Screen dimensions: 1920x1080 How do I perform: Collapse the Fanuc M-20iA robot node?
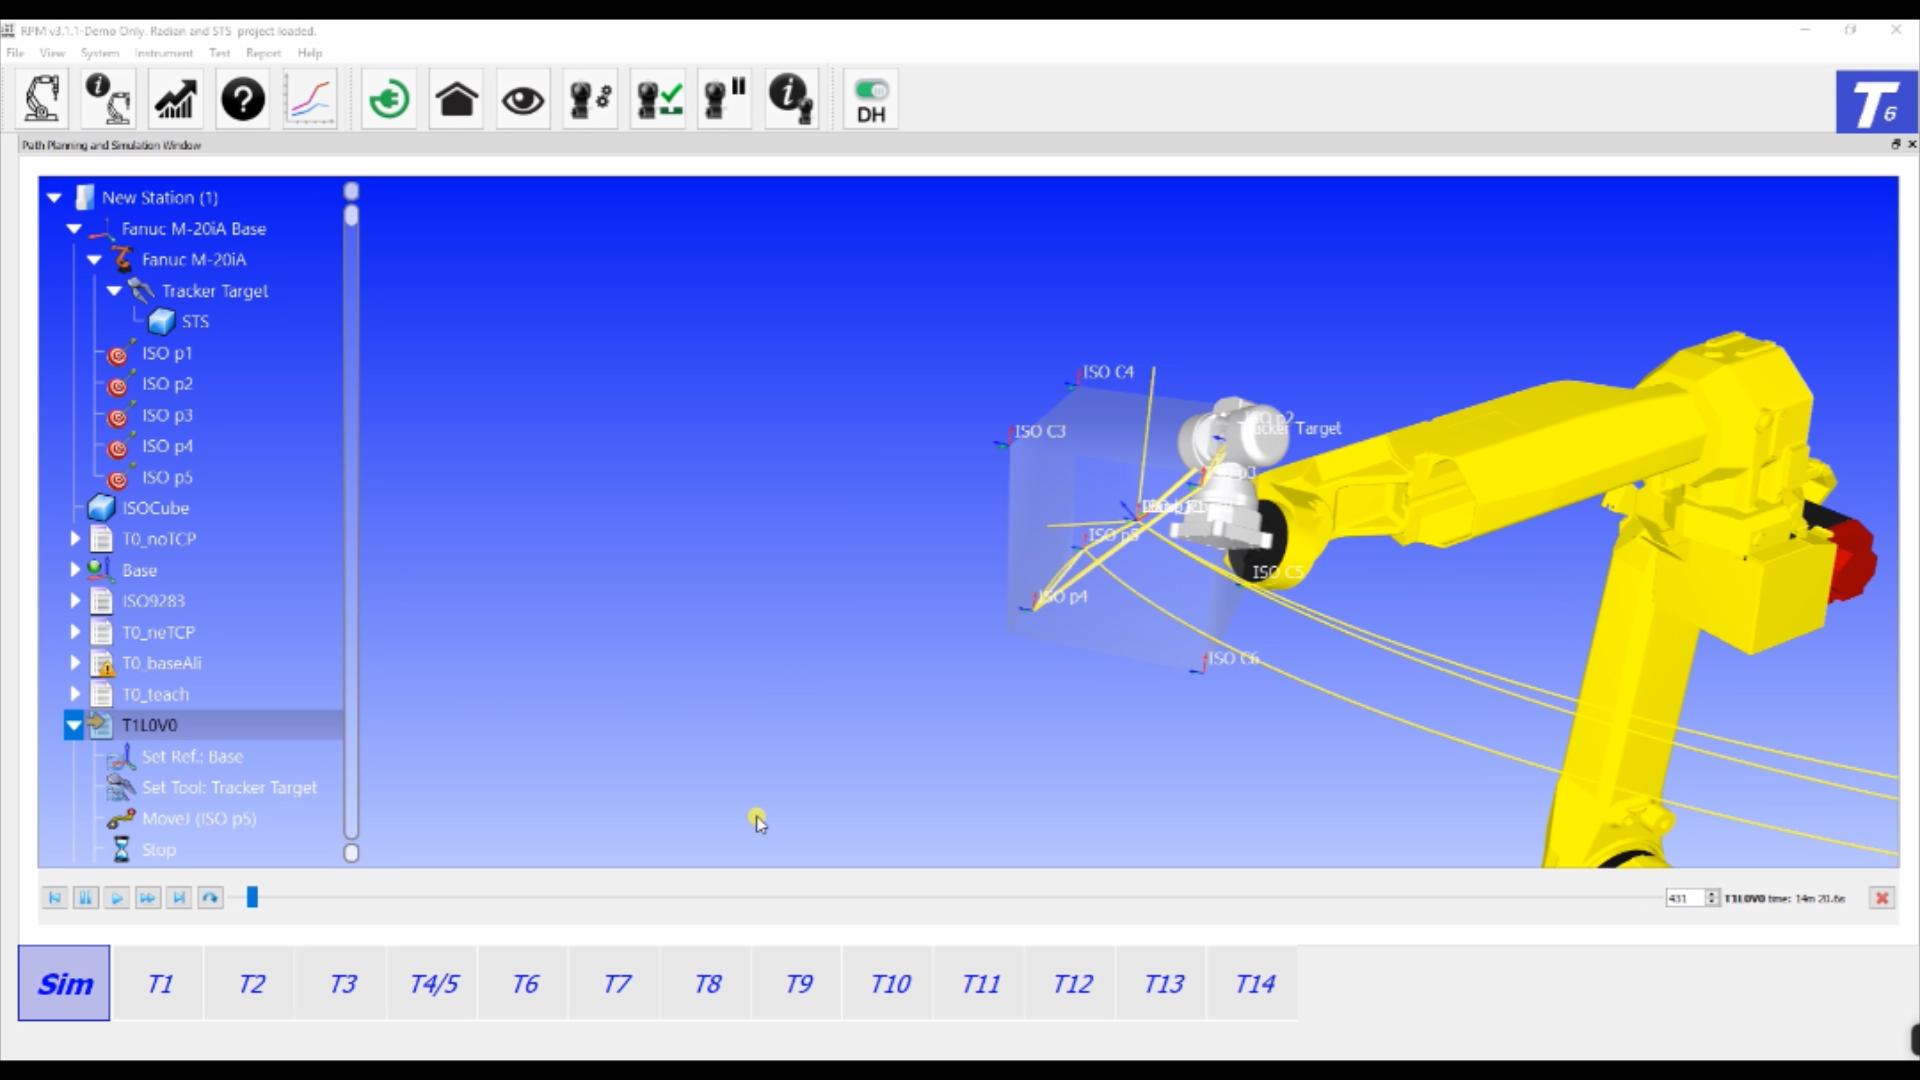coord(95,260)
